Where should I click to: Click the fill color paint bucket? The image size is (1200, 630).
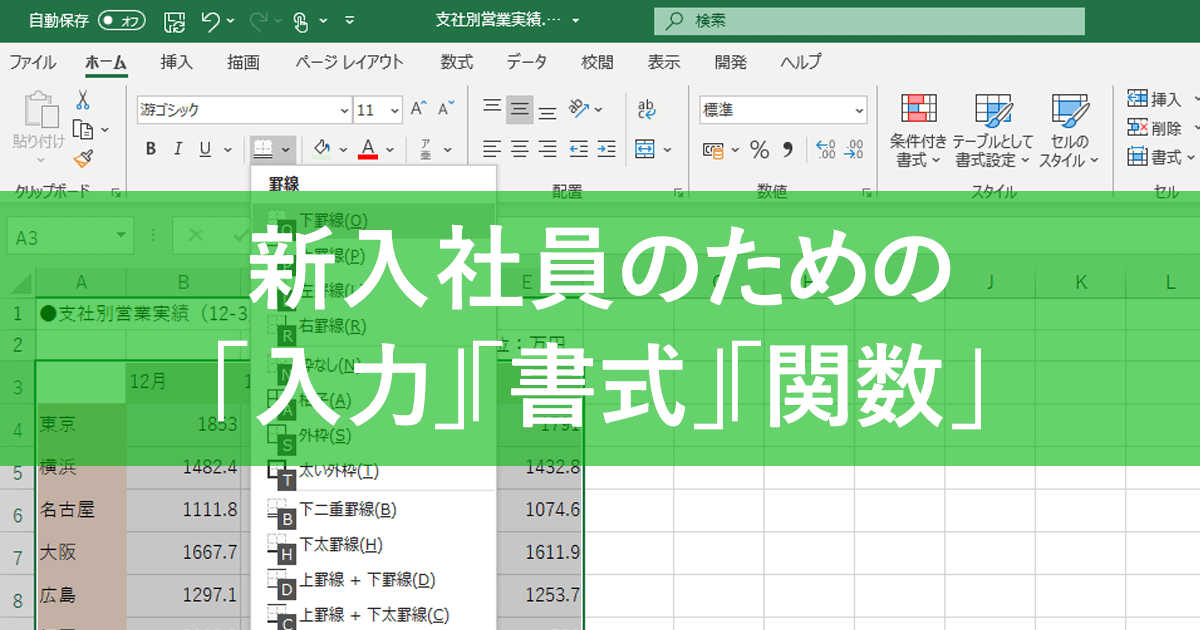(321, 149)
